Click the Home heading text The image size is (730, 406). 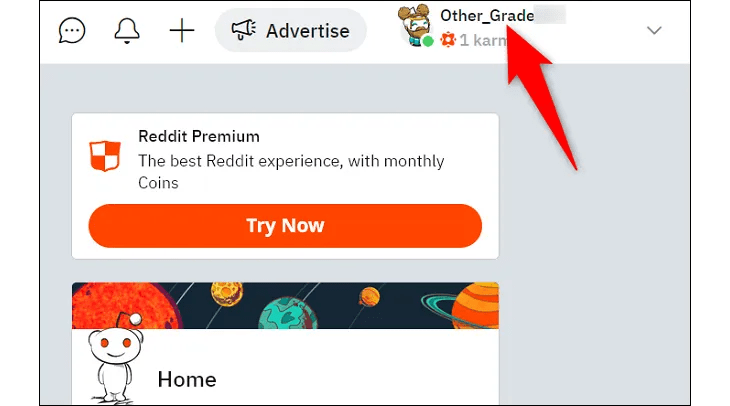187,379
